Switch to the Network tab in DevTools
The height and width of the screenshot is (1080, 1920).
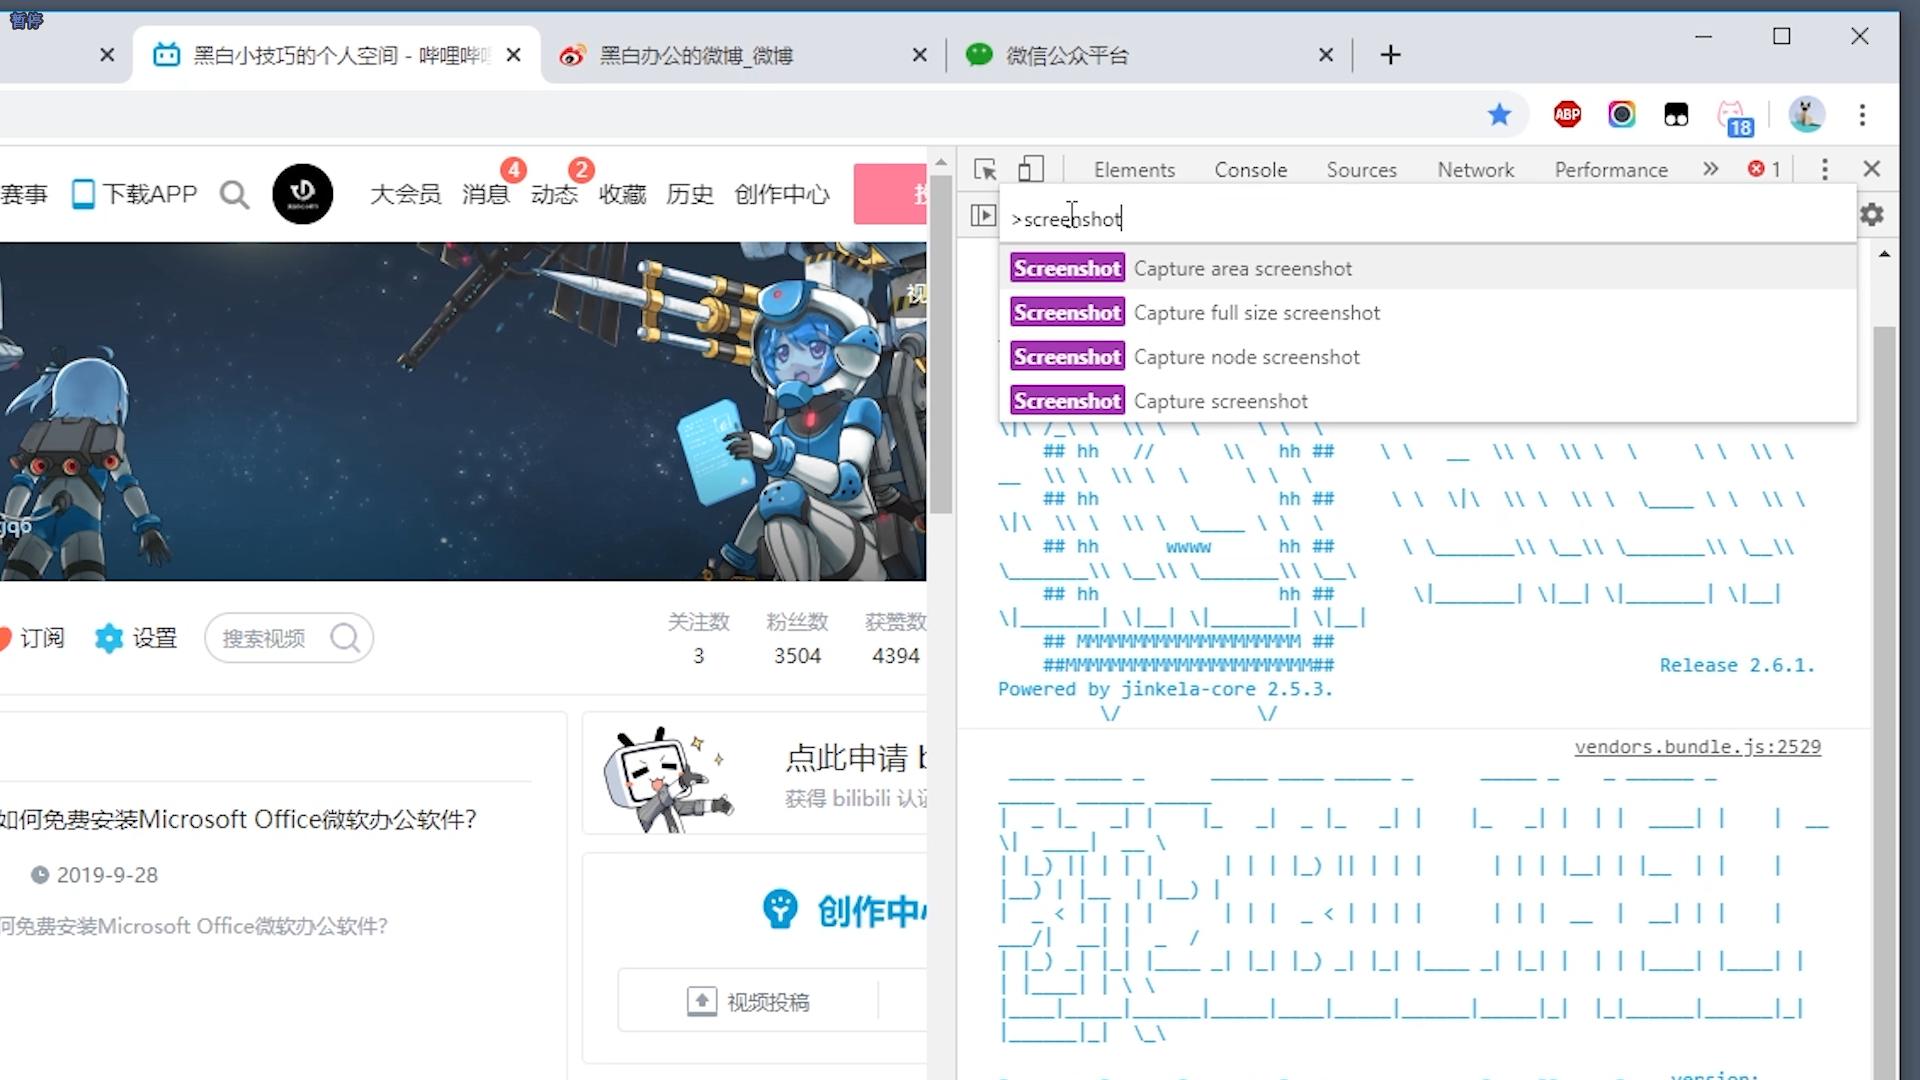click(x=1475, y=169)
